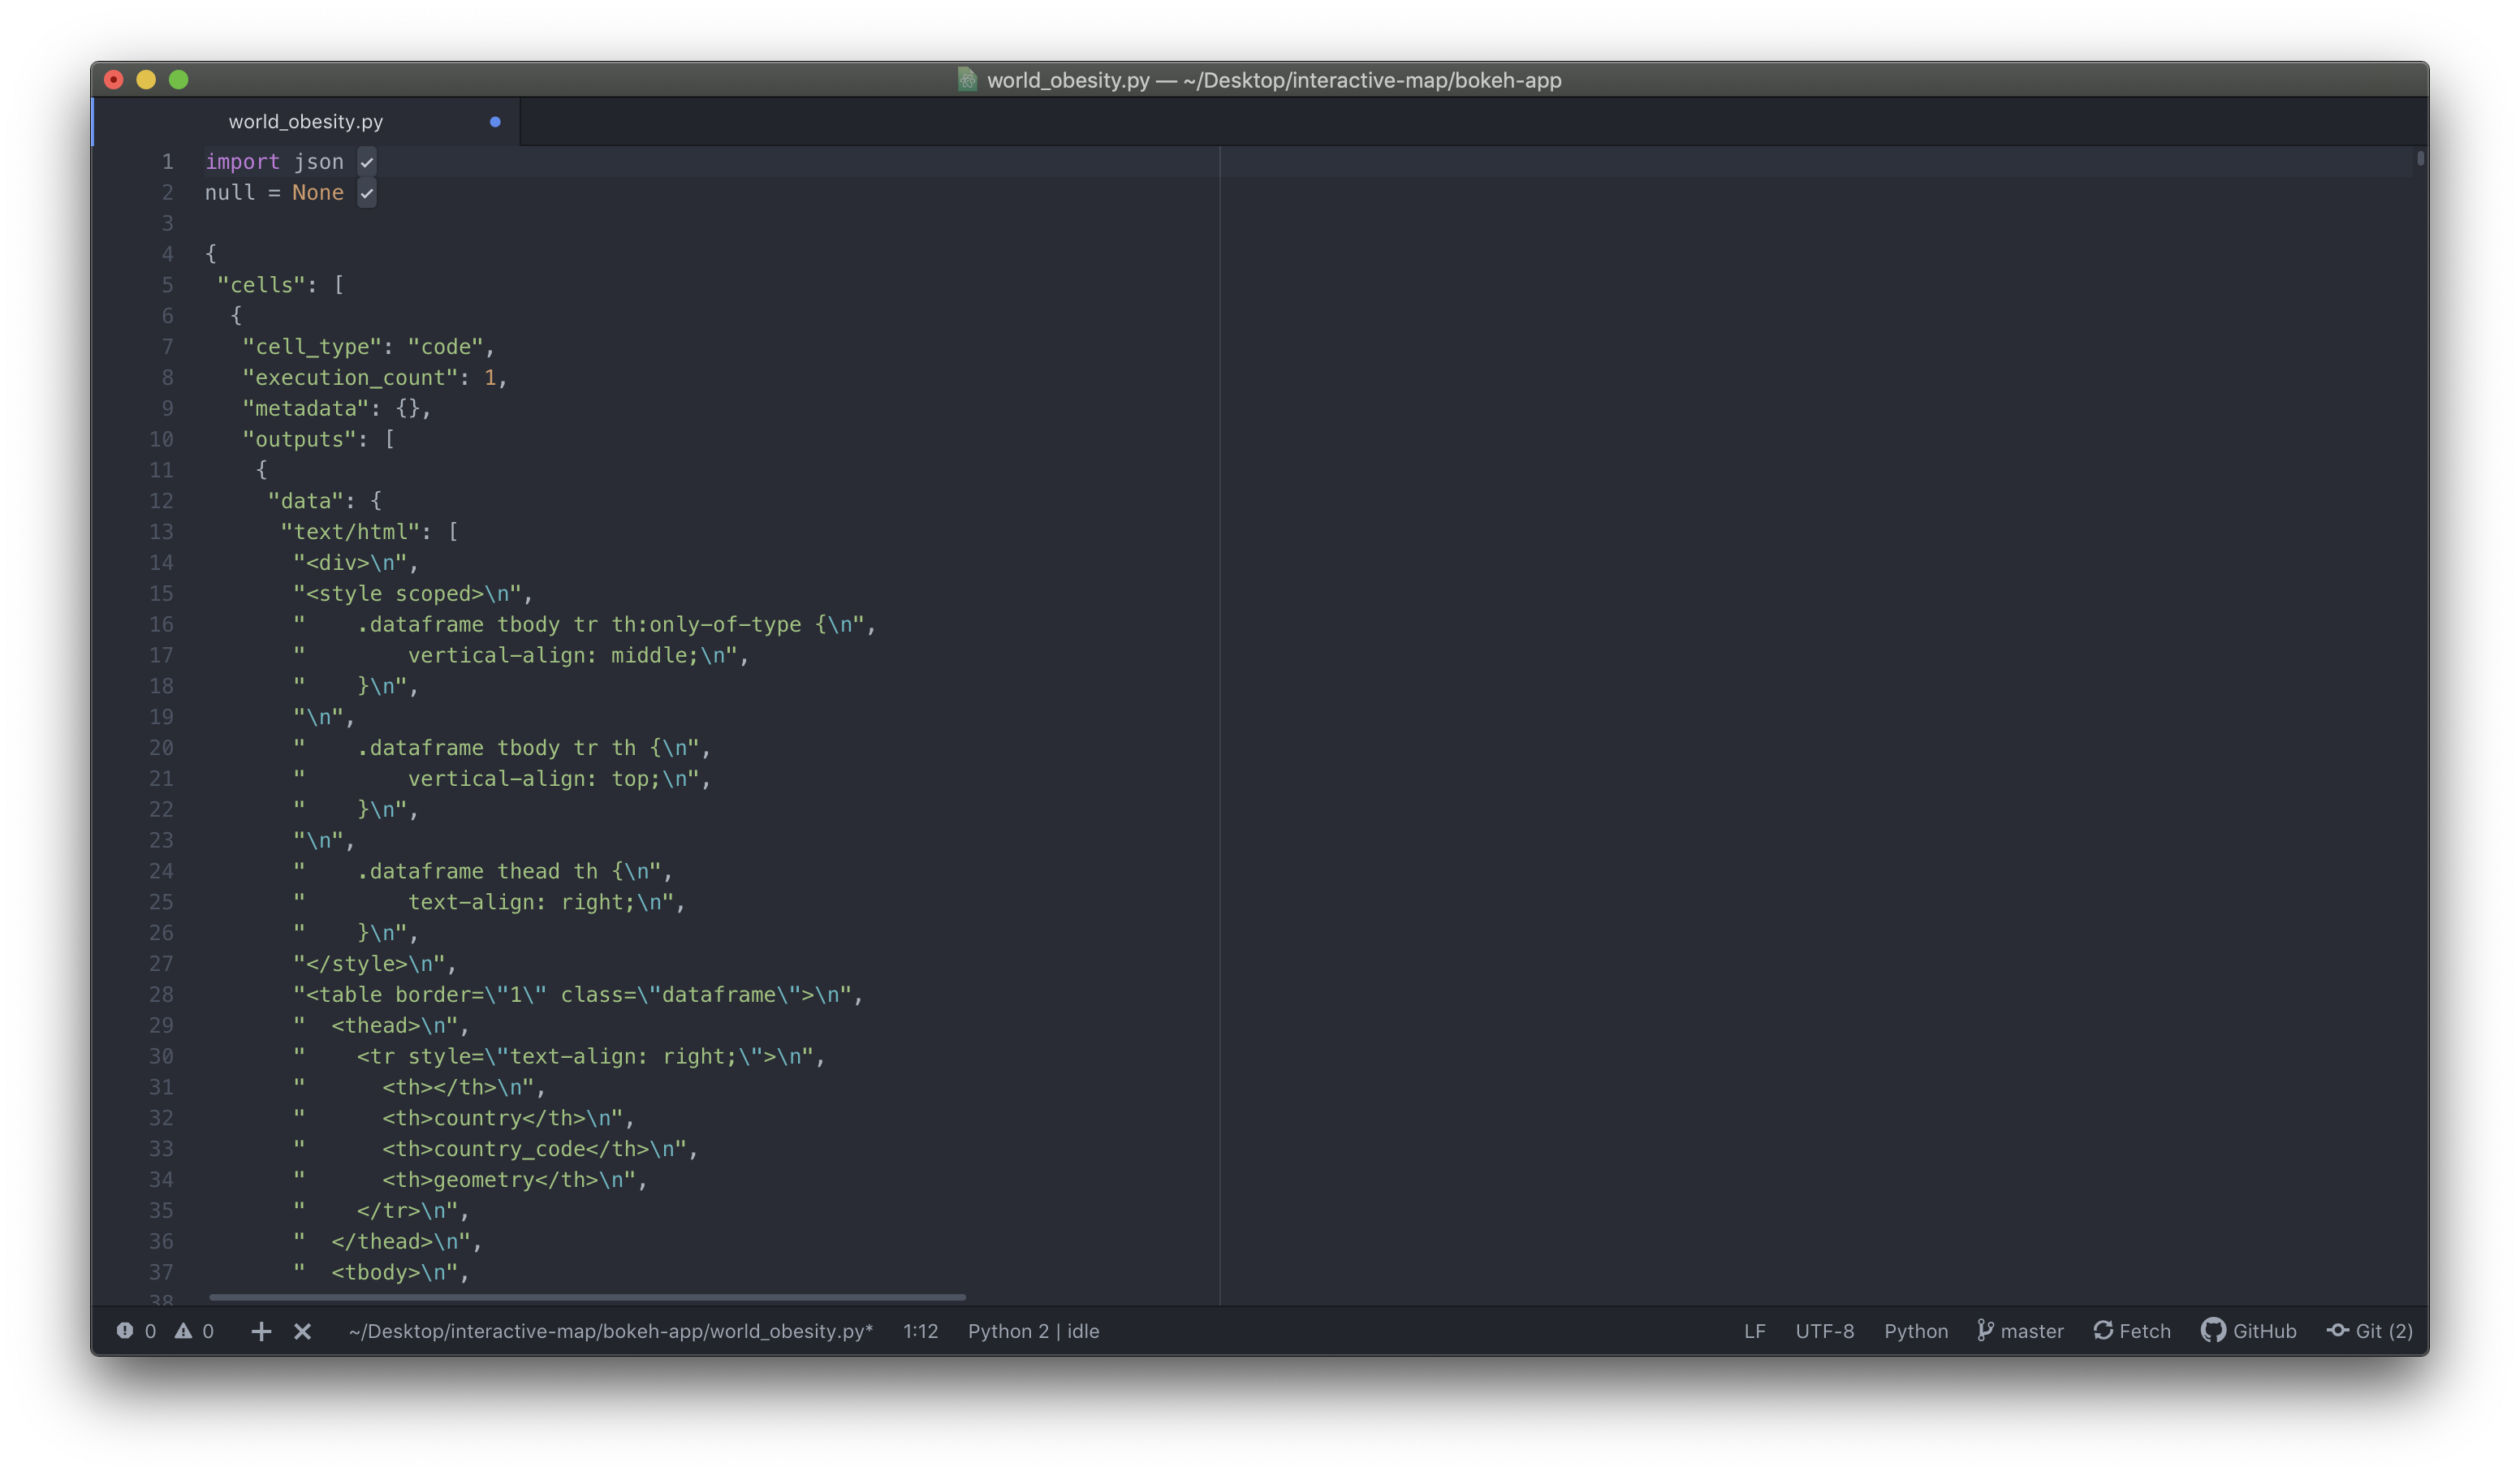Click the Python 2 | idle status item
This screenshot has height=1476, width=2520.
tap(1033, 1331)
